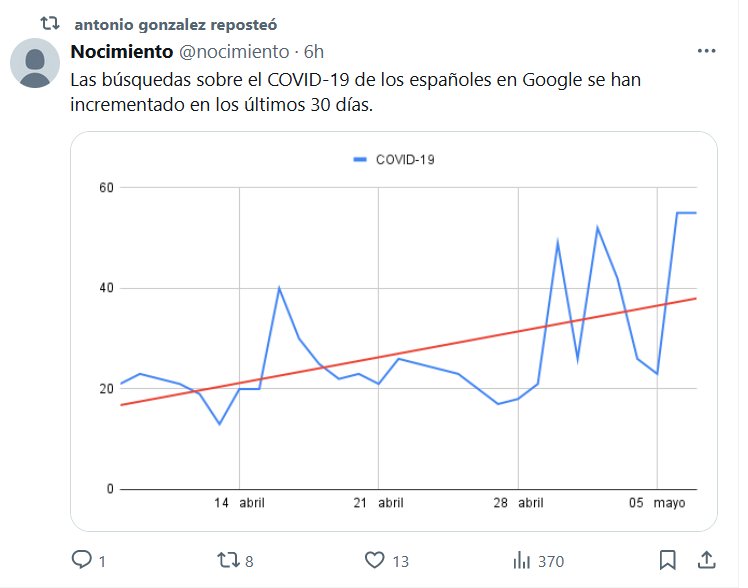Open the tweet via the 6h timestamp
Screen dimensions: 748x588
click(x=314, y=51)
